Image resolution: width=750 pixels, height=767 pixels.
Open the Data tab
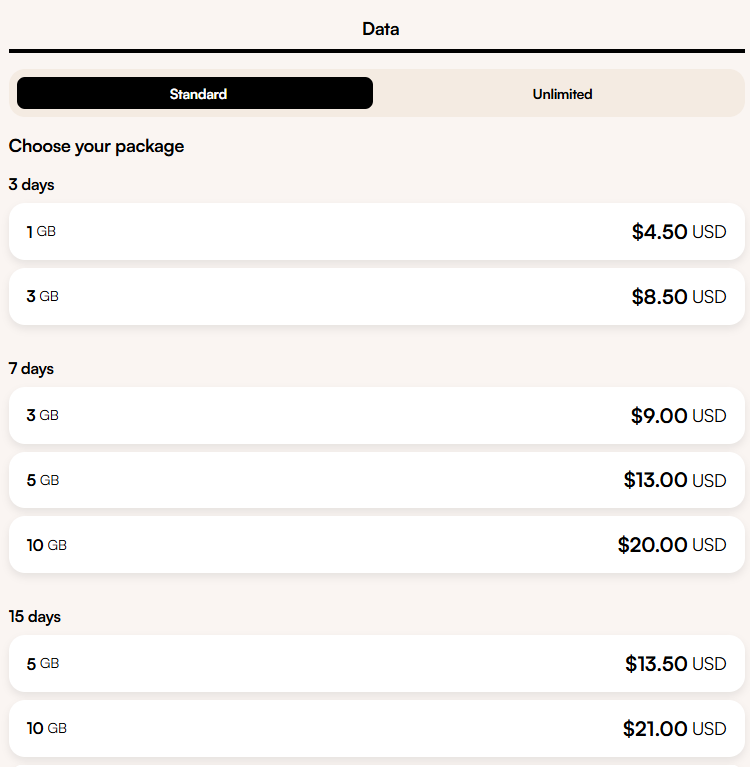380,29
